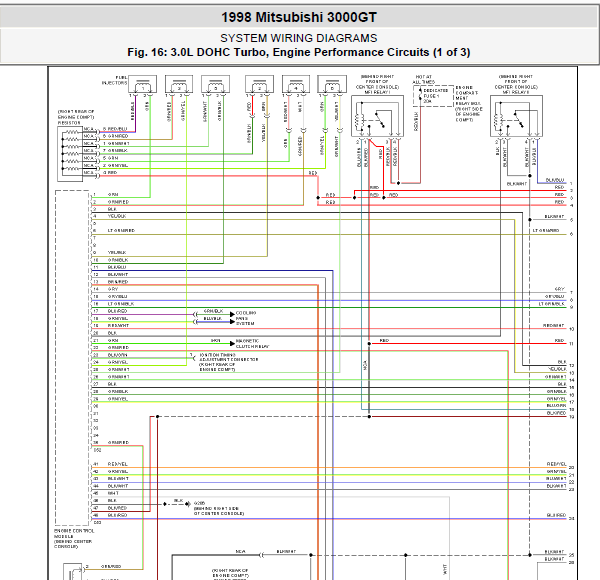The image size is (600, 580).
Task: Click the 'RESISTOR' label by engine compartment note
Action: point(69,123)
